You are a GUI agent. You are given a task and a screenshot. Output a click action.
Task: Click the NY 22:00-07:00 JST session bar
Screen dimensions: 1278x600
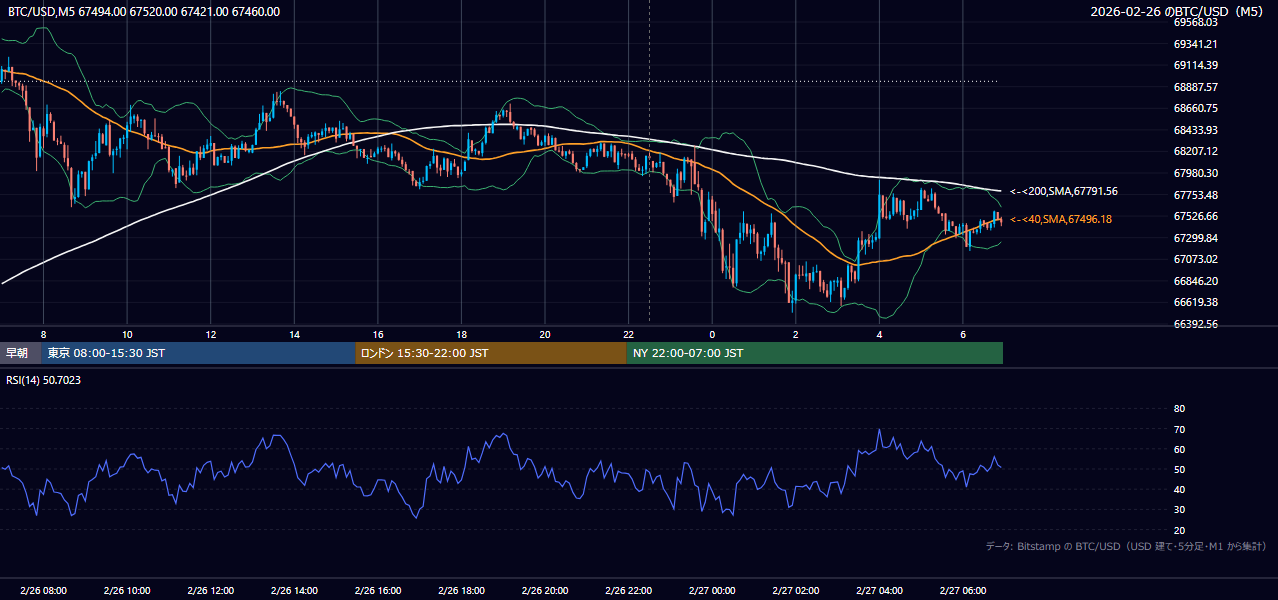click(x=815, y=353)
